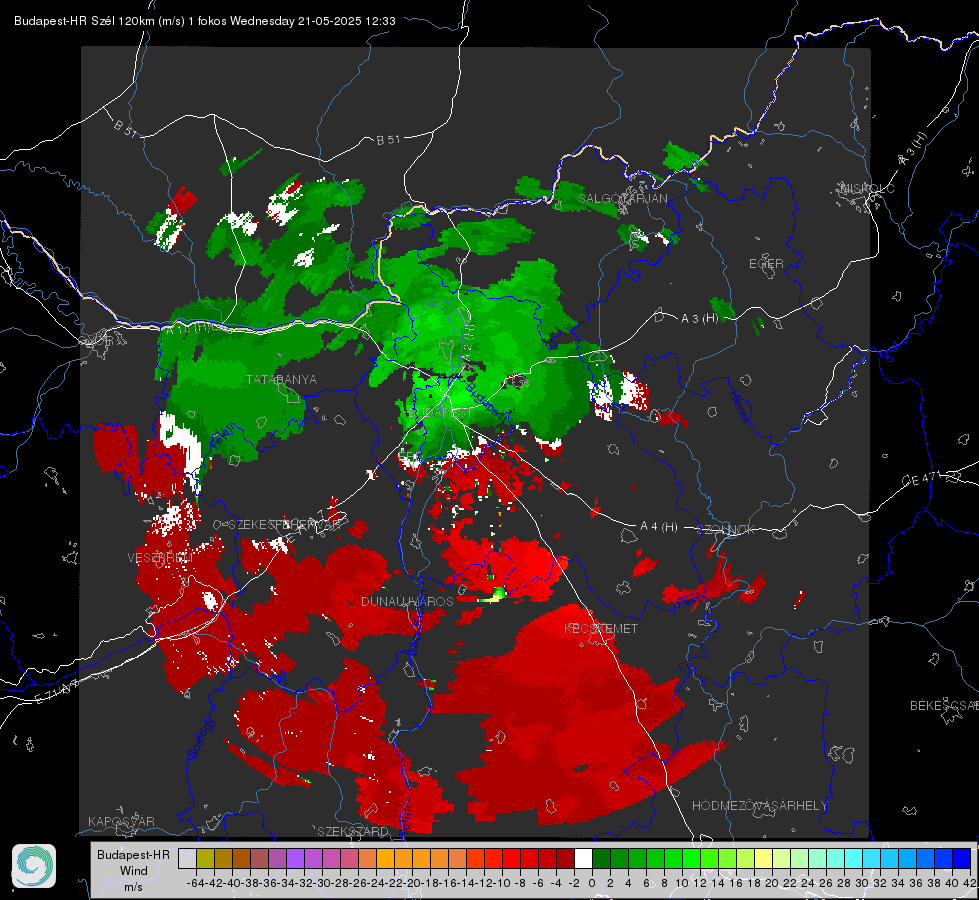Click the dark green swatch between 0 and 2
979x900 pixels.
coord(601,858)
